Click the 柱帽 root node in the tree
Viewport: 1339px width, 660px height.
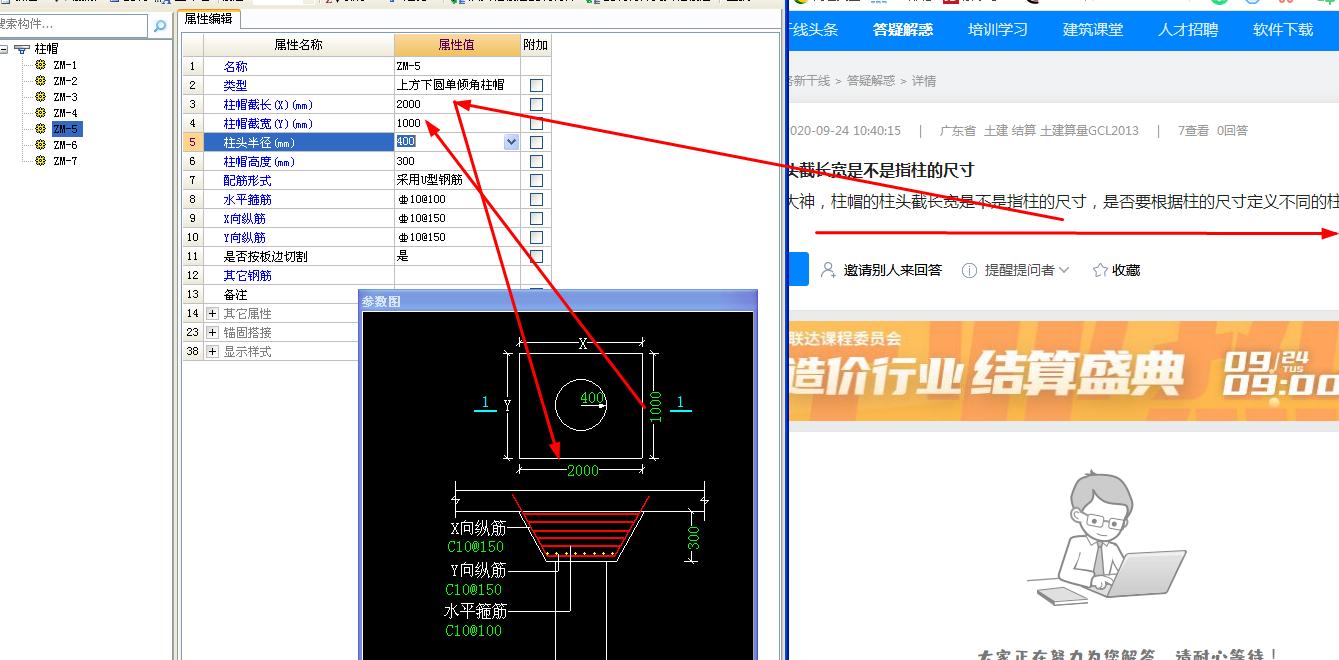(x=46, y=48)
